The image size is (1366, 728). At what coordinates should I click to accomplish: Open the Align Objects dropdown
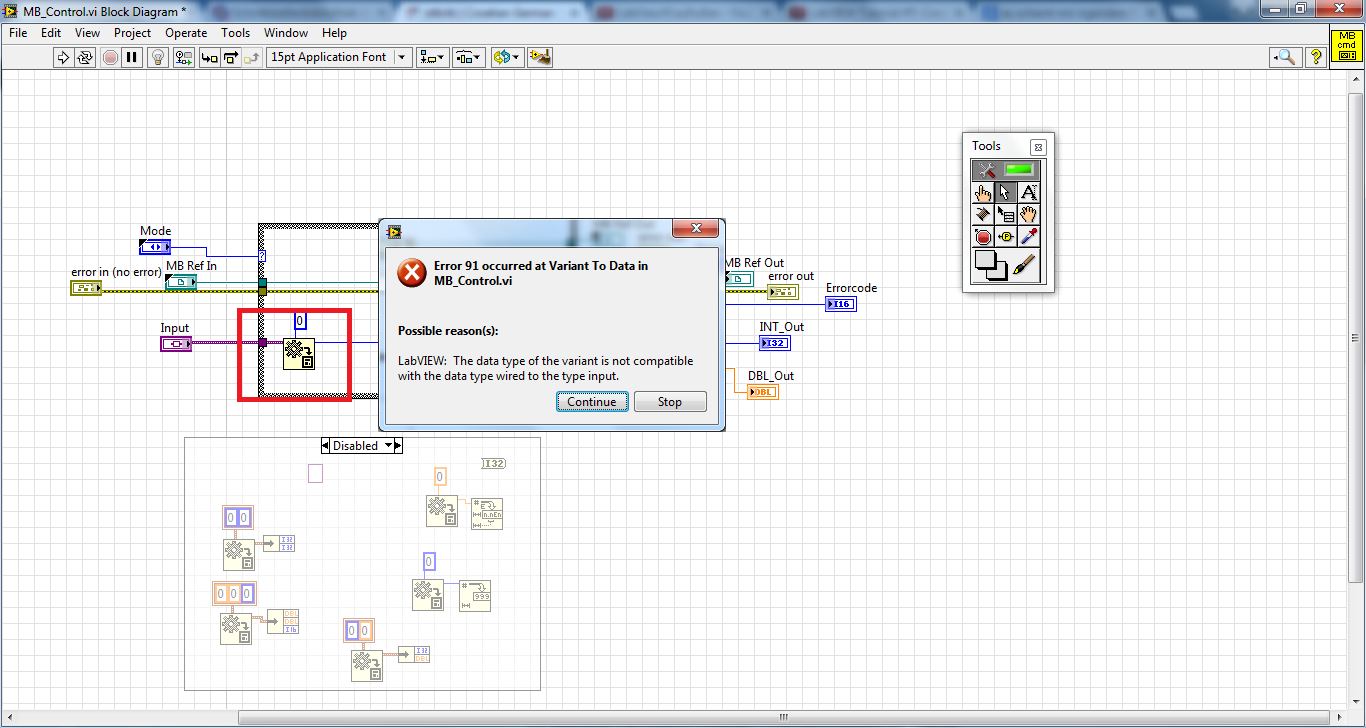pyautogui.click(x=433, y=57)
